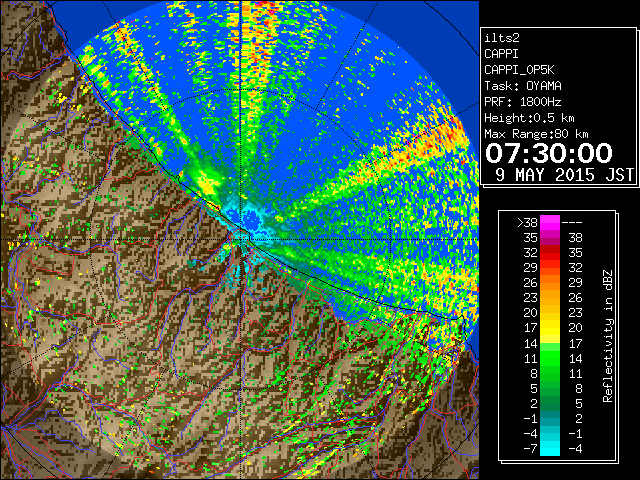The width and height of the screenshot is (640, 480).
Task: Click the CAPPI text line above CAPPI_0P5K
Action: click(x=502, y=54)
